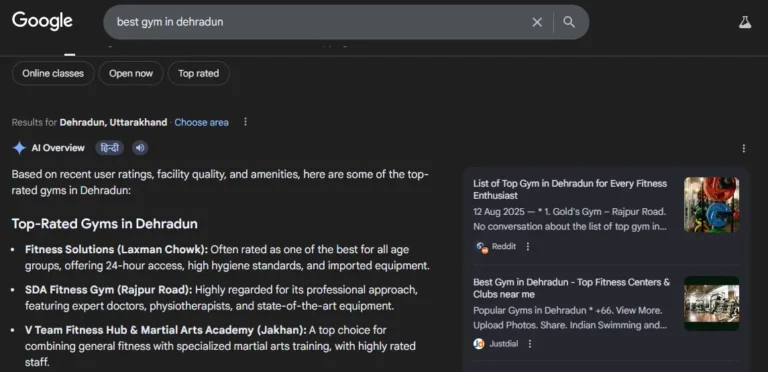Clear the search box with X icon
The width and height of the screenshot is (768, 372).
coord(537,22)
